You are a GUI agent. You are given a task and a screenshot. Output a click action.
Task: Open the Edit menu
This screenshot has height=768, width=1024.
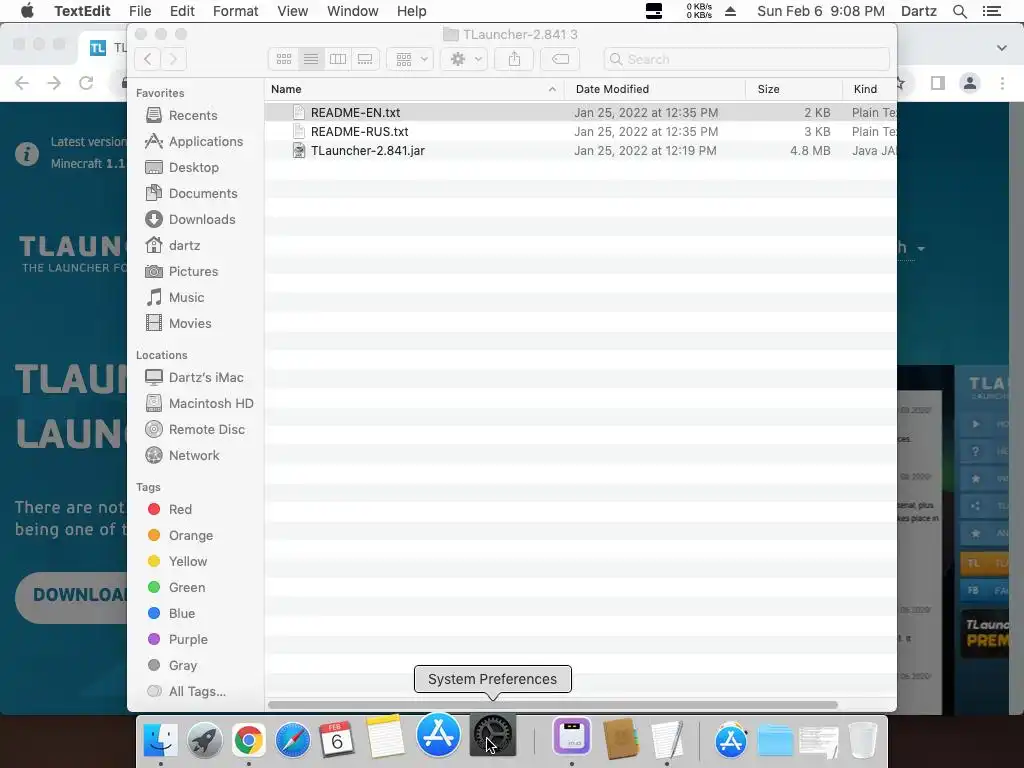click(182, 11)
